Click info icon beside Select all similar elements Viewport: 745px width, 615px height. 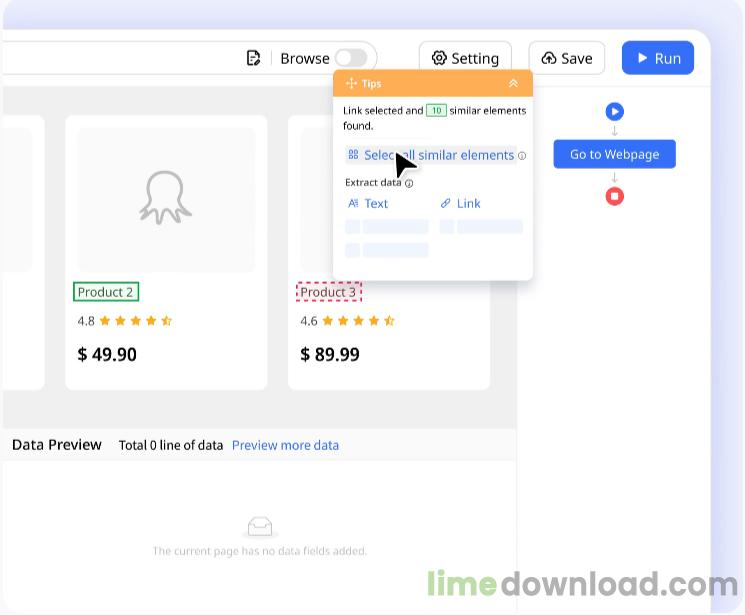tap(522, 156)
